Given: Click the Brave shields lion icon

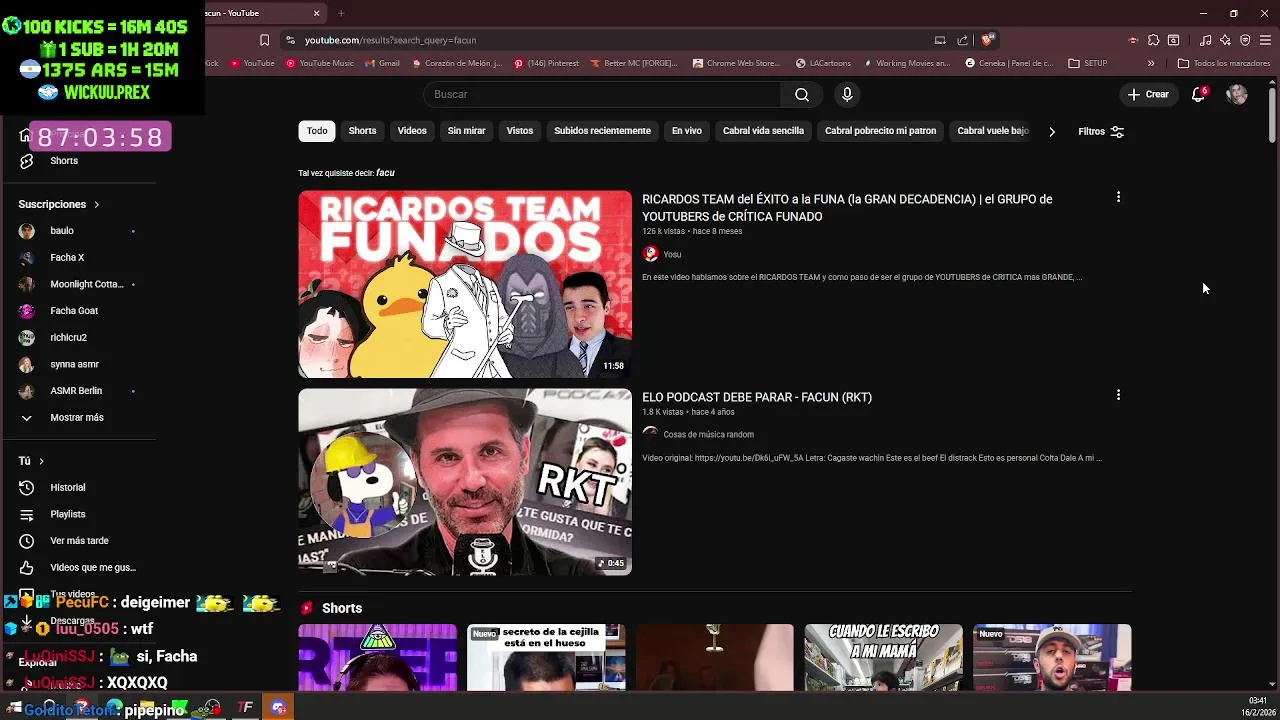Looking at the screenshot, I should tap(987, 40).
